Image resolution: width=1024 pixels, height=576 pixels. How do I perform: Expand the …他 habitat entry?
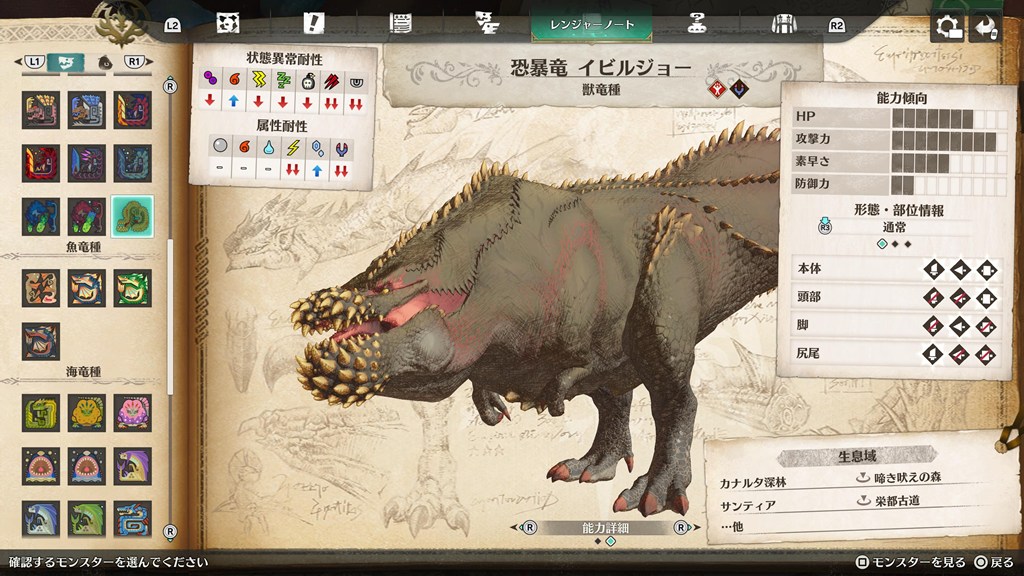733,526
